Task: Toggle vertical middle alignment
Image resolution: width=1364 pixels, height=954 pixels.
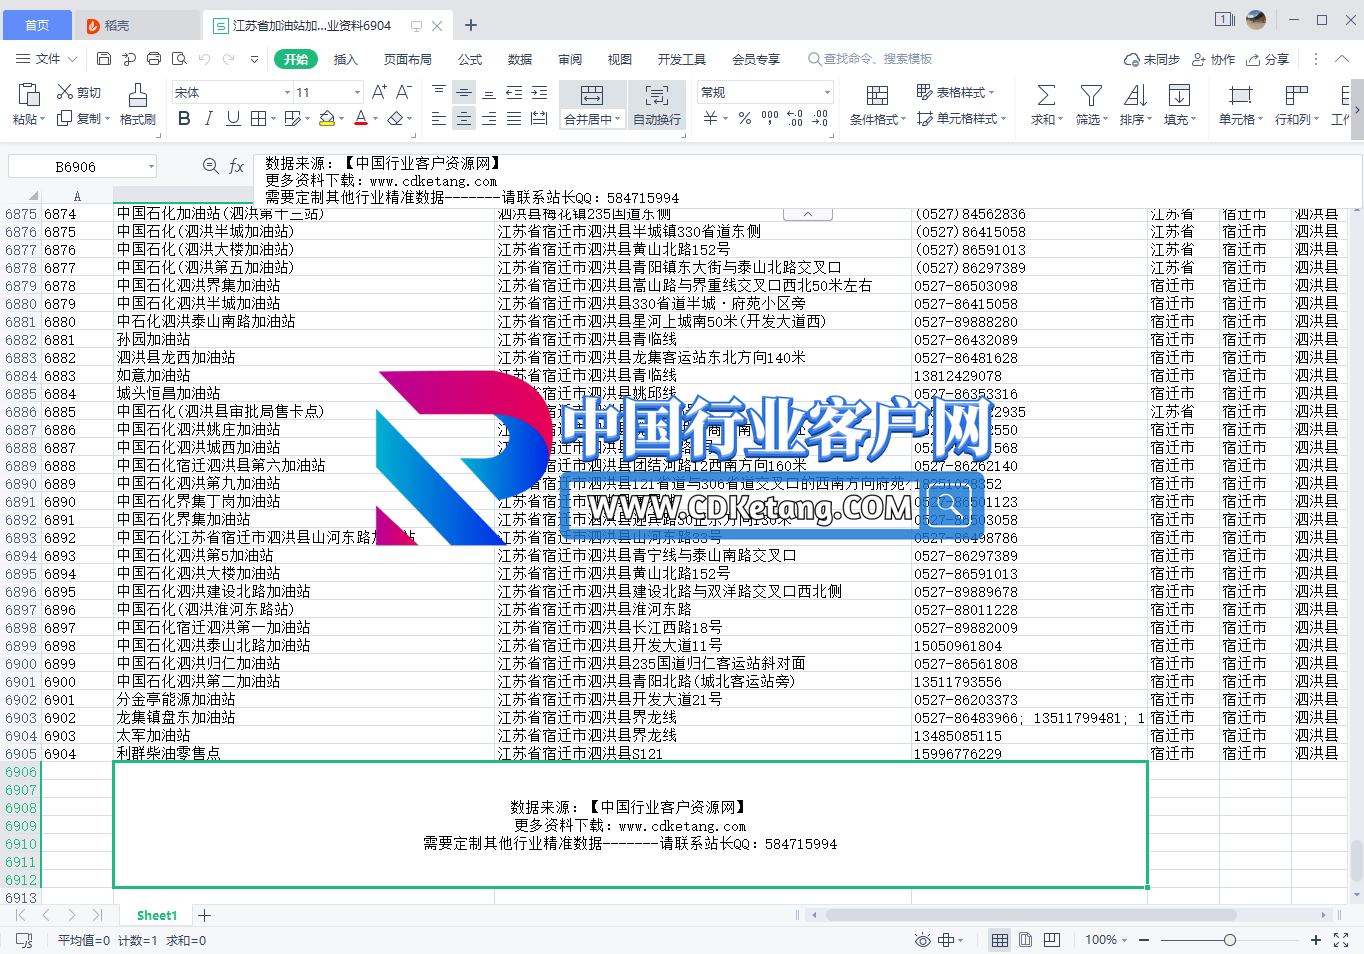Action: [464, 92]
